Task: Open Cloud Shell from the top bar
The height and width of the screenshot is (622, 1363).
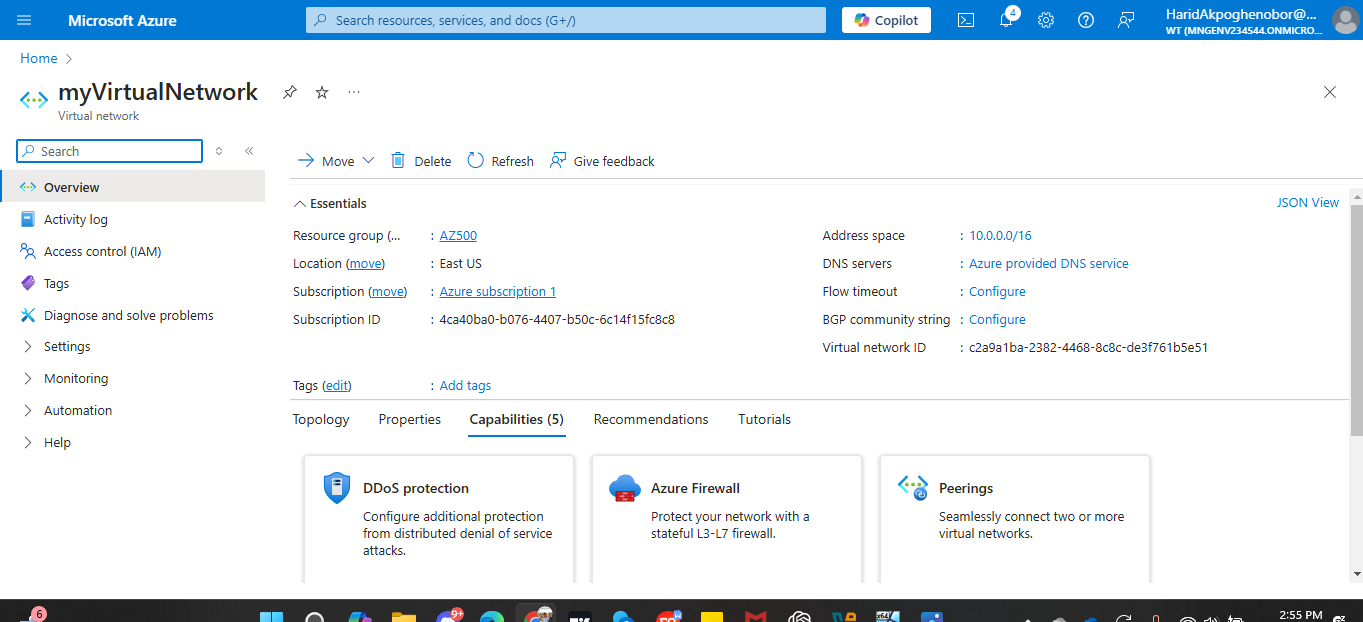Action: 965,19
